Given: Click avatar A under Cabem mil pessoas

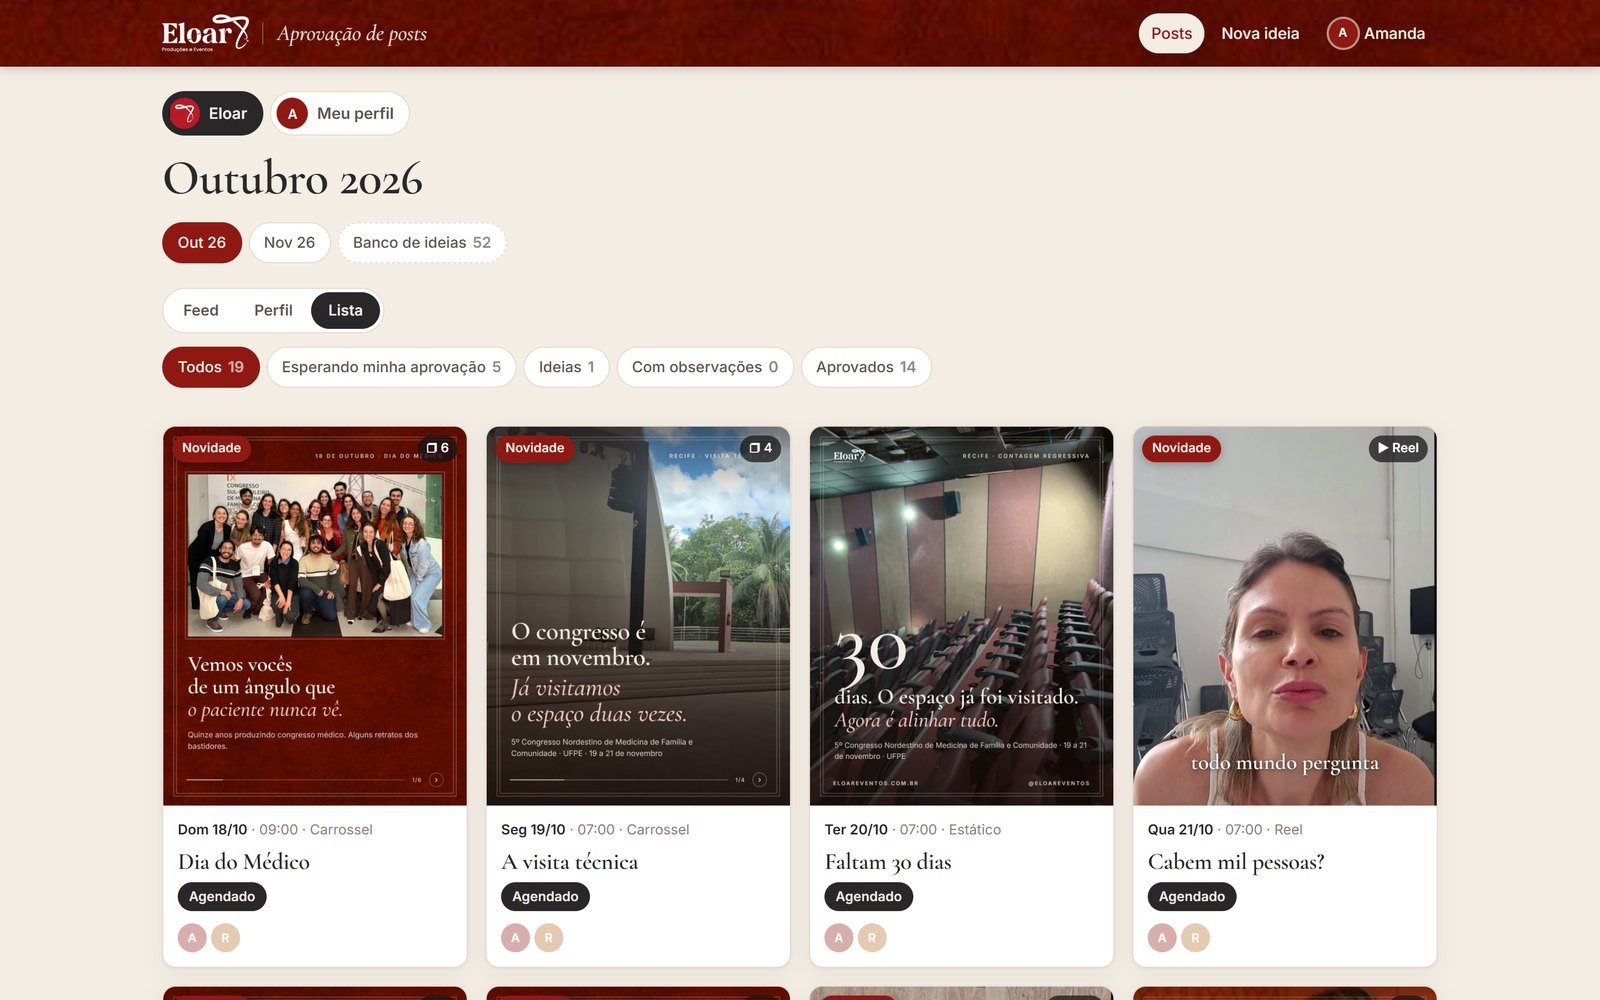Looking at the screenshot, I should pyautogui.click(x=1162, y=938).
